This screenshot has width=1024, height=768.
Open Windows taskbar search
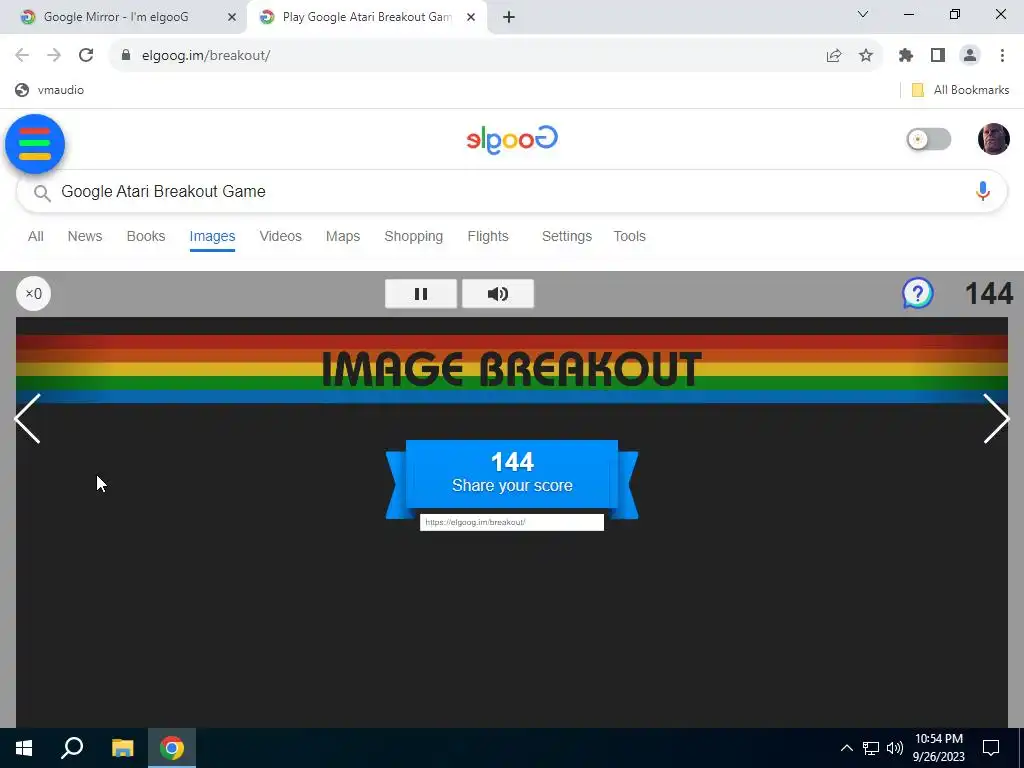click(x=72, y=748)
